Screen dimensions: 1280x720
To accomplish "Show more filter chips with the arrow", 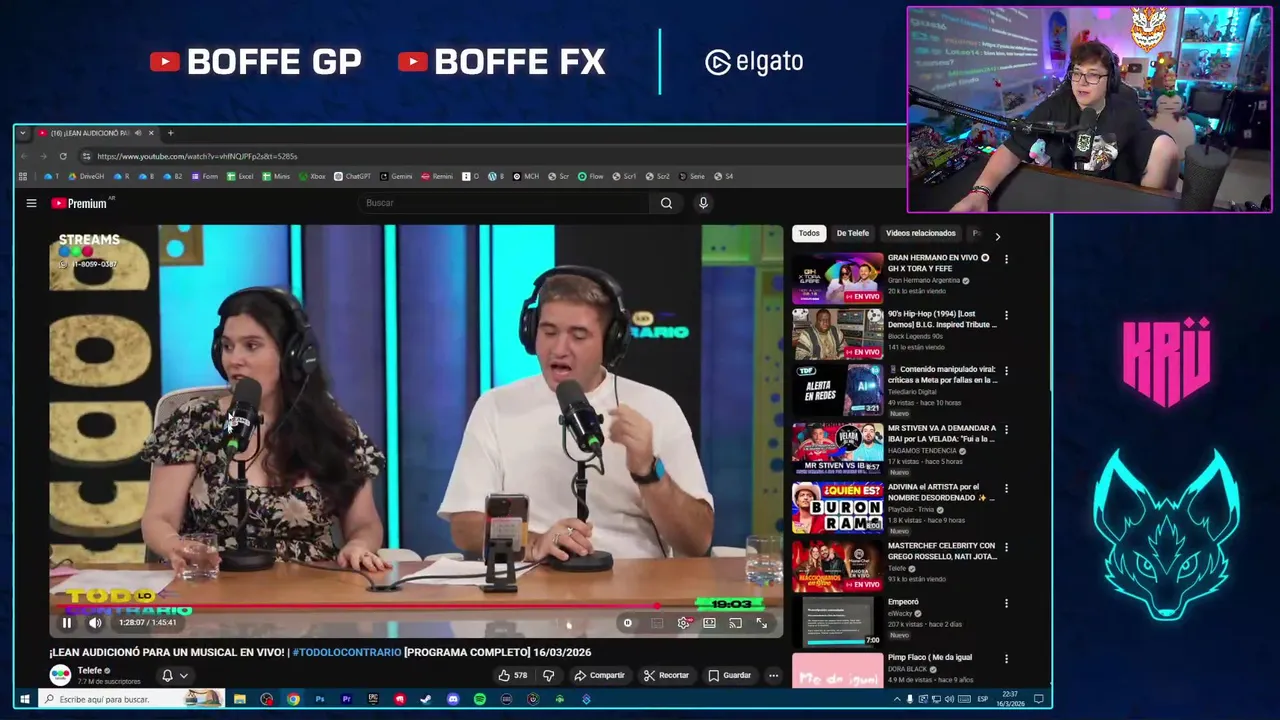I will coord(997,236).
